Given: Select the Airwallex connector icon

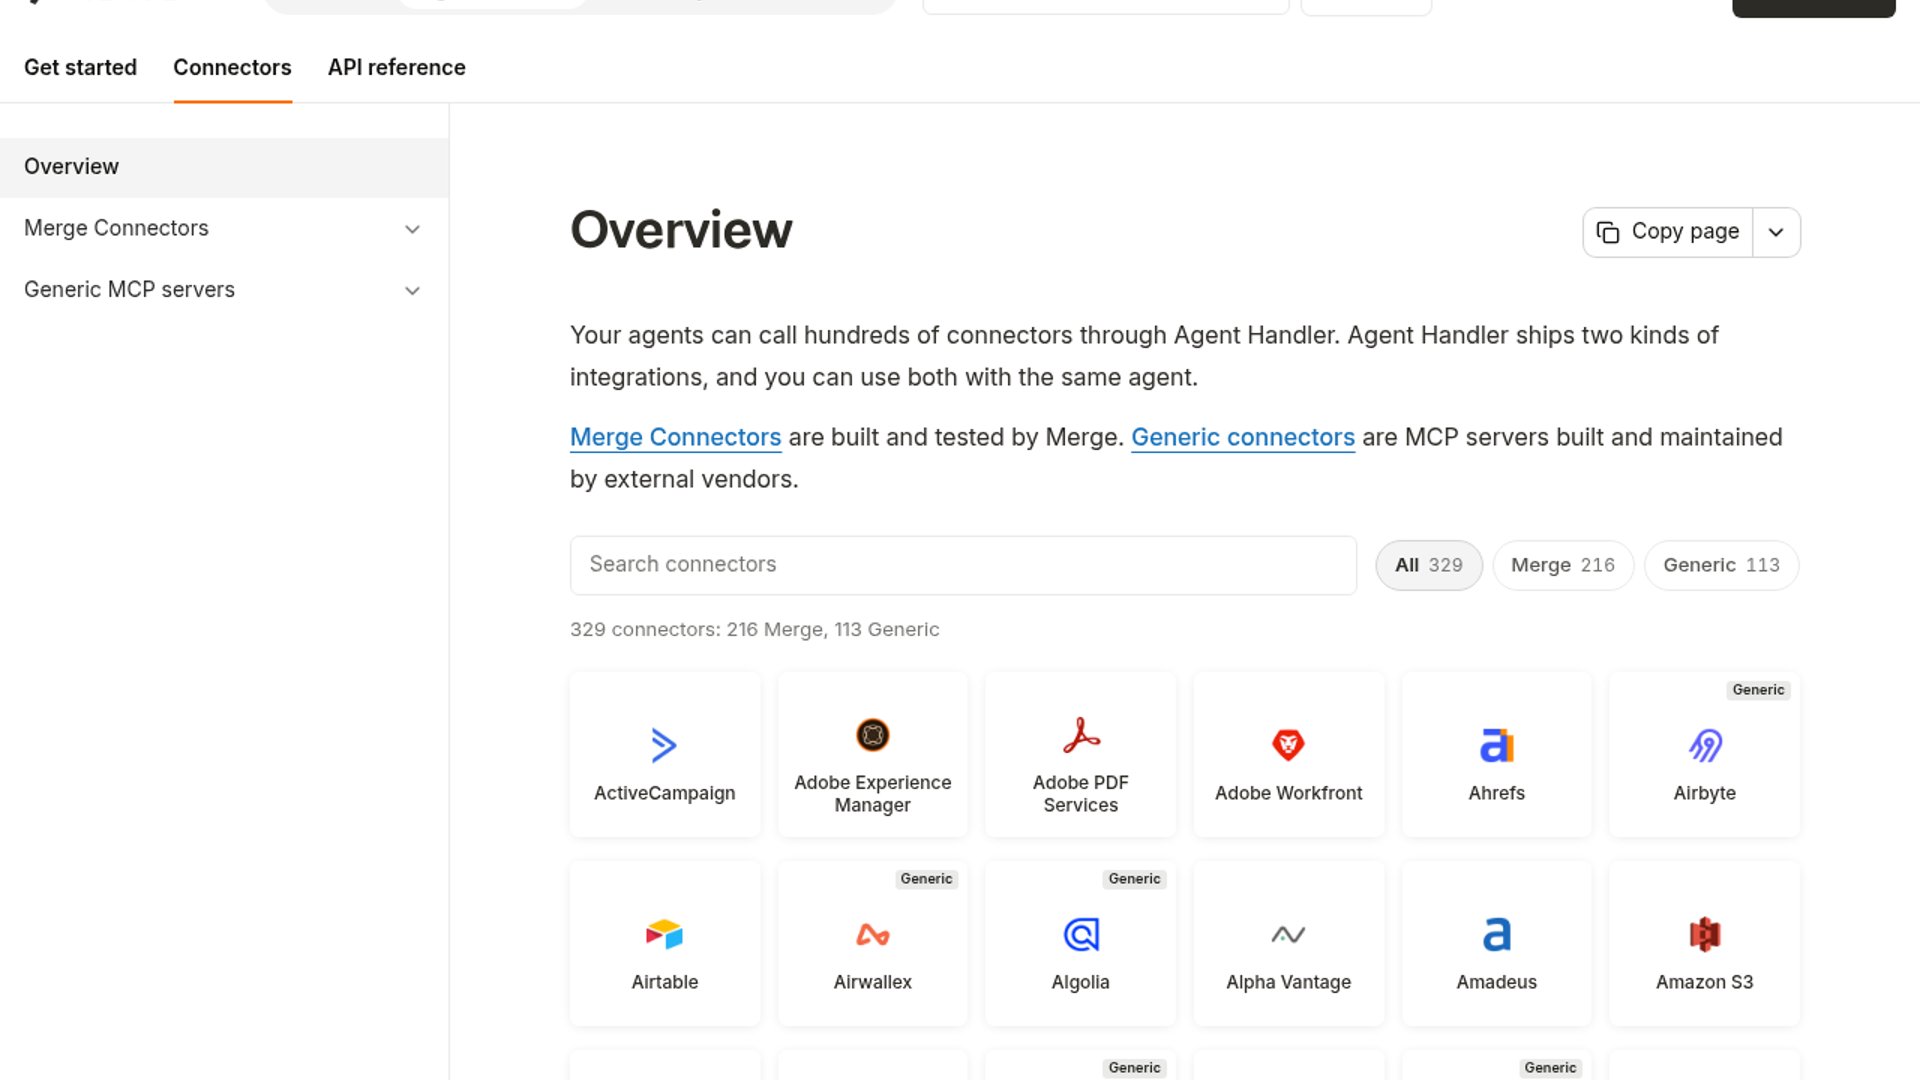Looking at the screenshot, I should coord(872,934).
